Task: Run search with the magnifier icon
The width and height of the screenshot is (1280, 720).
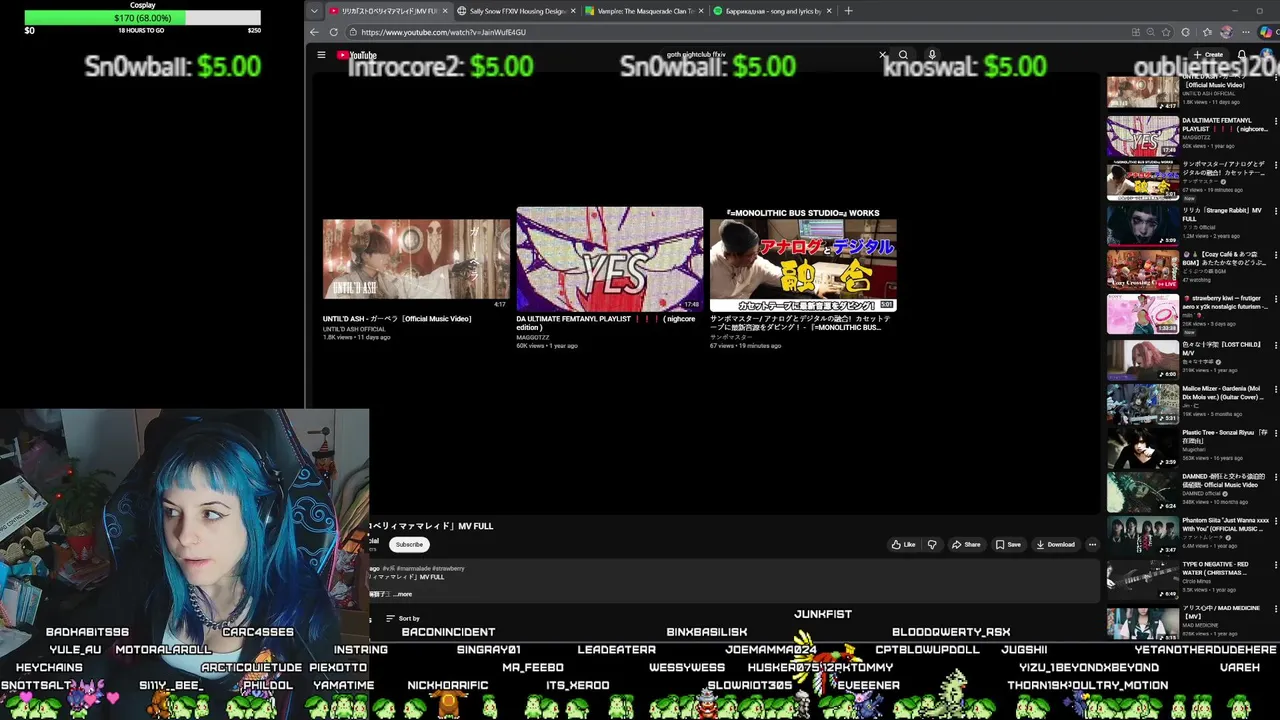Action: [x=903, y=55]
